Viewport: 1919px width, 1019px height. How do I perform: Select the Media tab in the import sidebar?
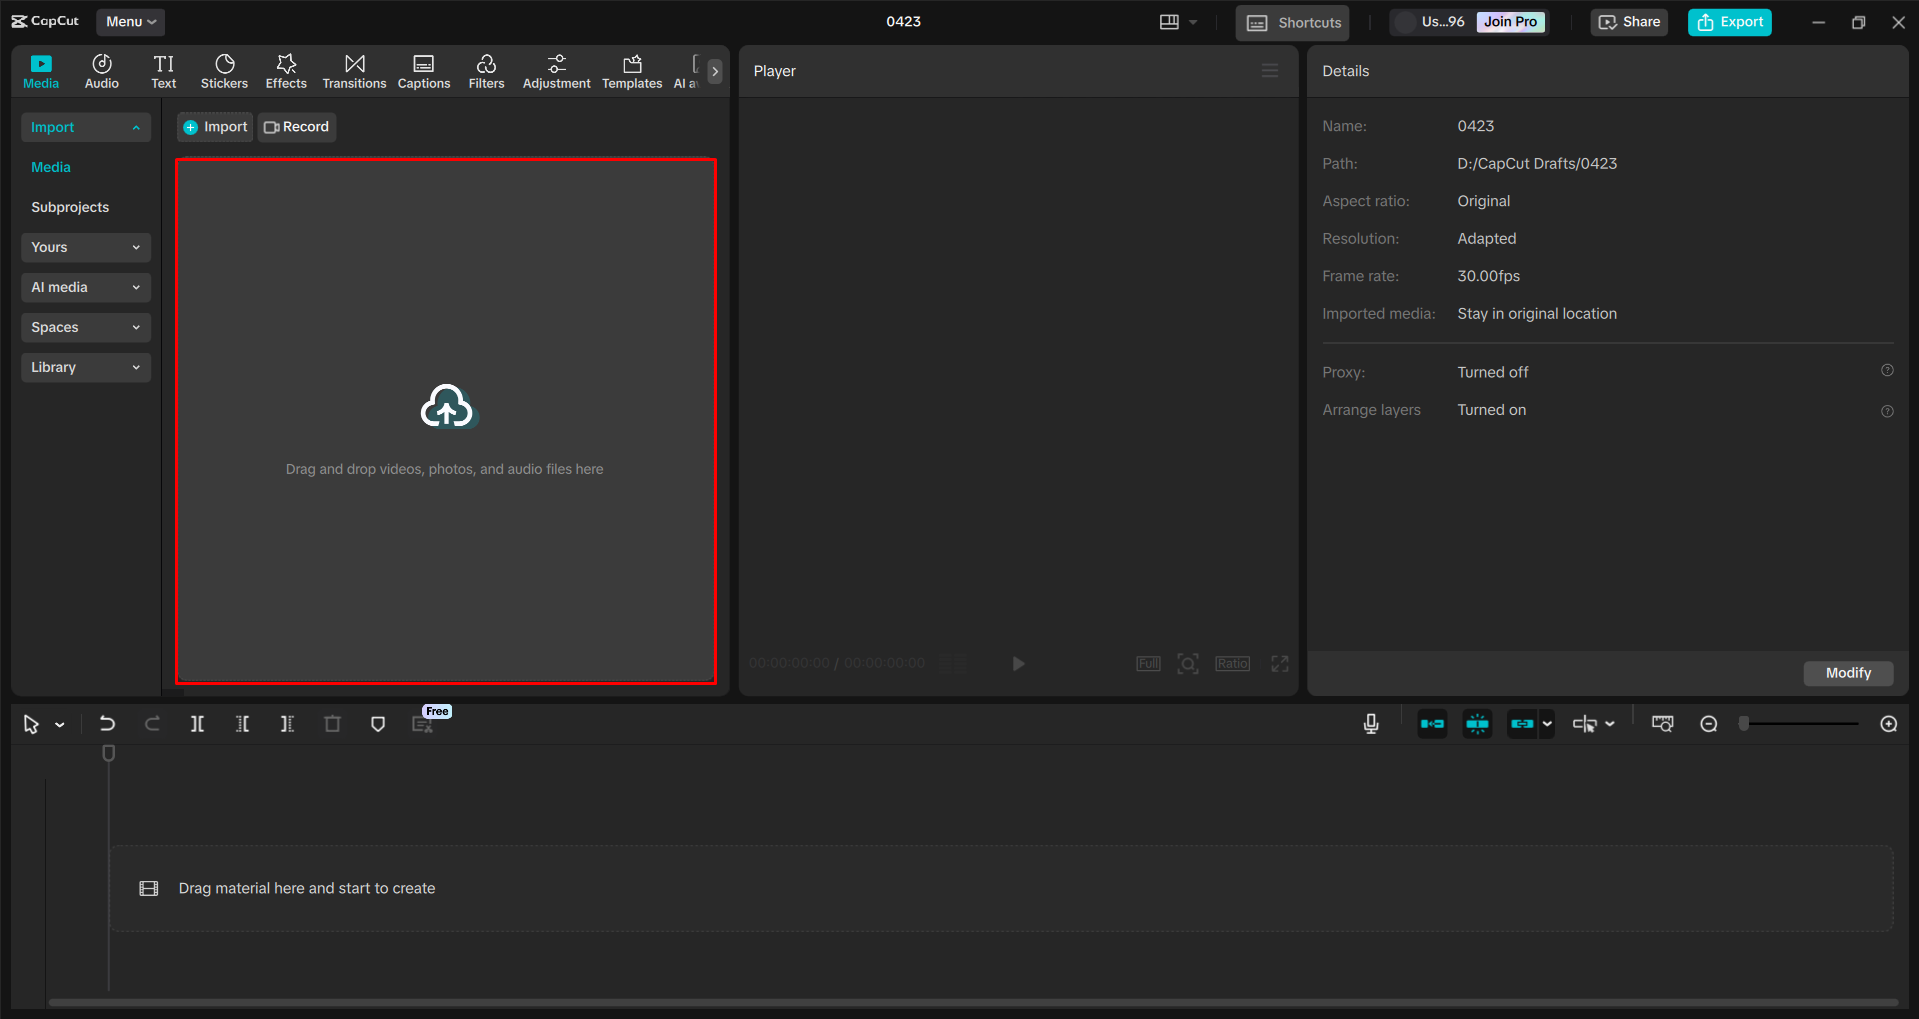coord(50,167)
